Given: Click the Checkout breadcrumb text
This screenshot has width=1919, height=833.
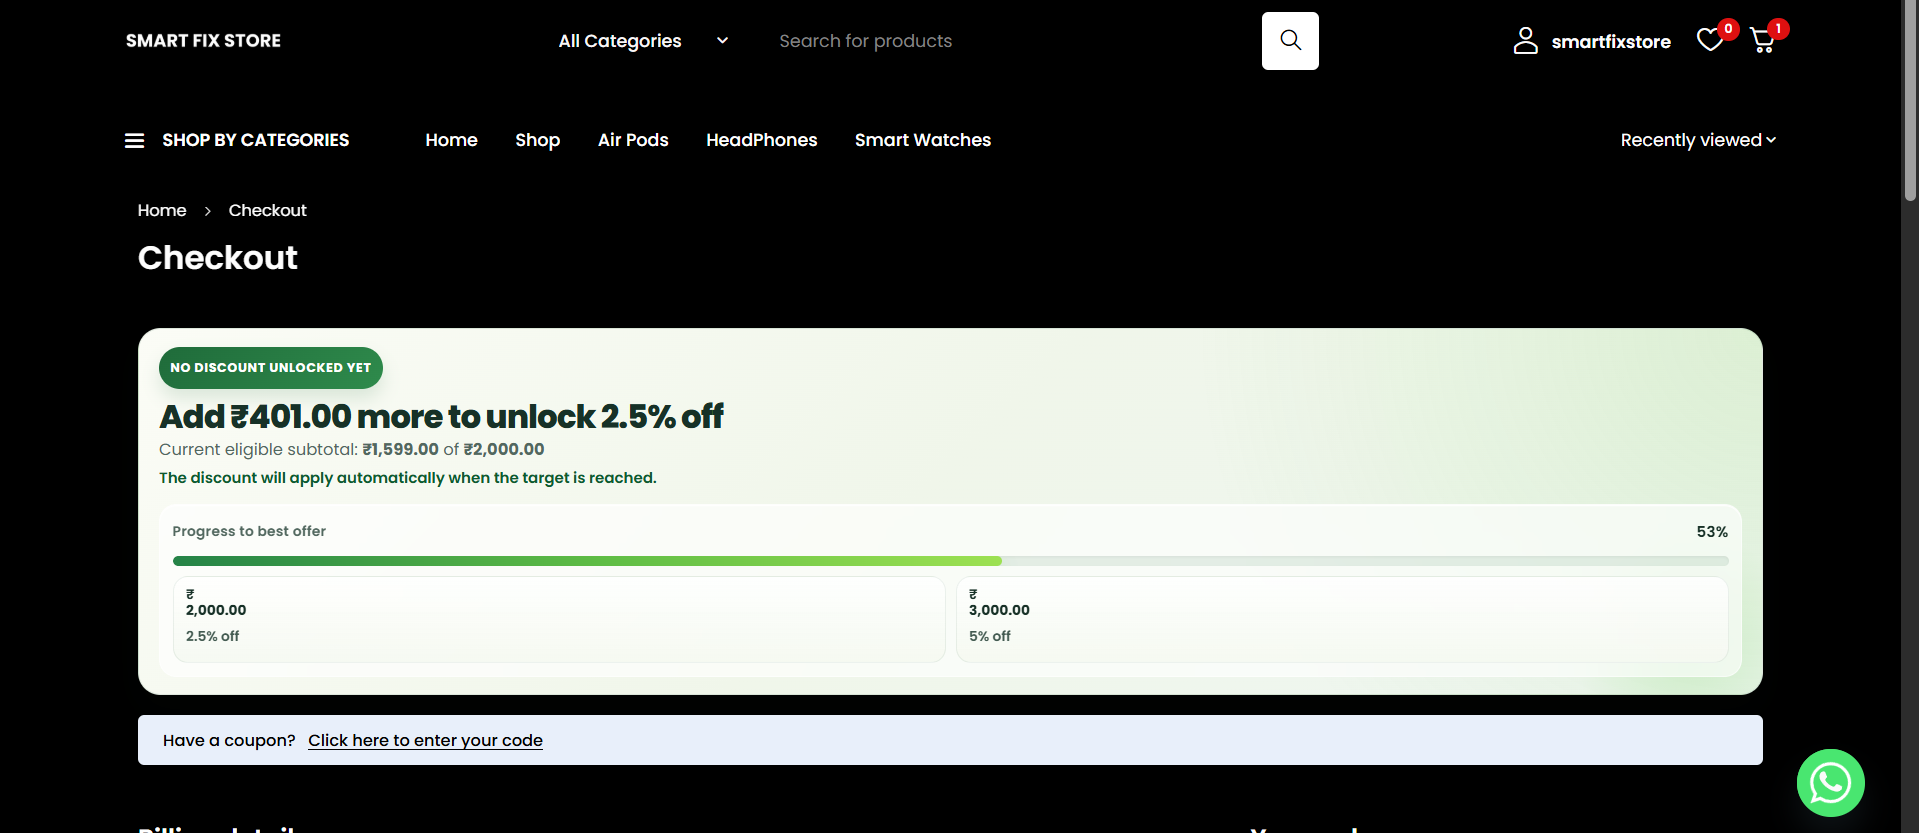Looking at the screenshot, I should click(267, 210).
